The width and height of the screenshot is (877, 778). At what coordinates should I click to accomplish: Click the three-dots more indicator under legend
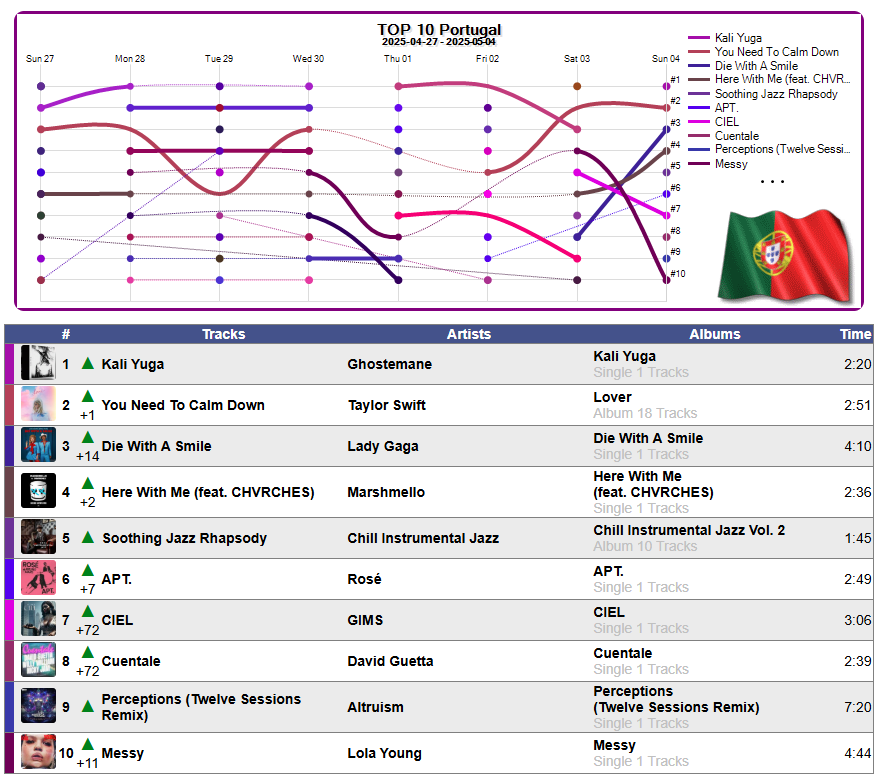(772, 181)
